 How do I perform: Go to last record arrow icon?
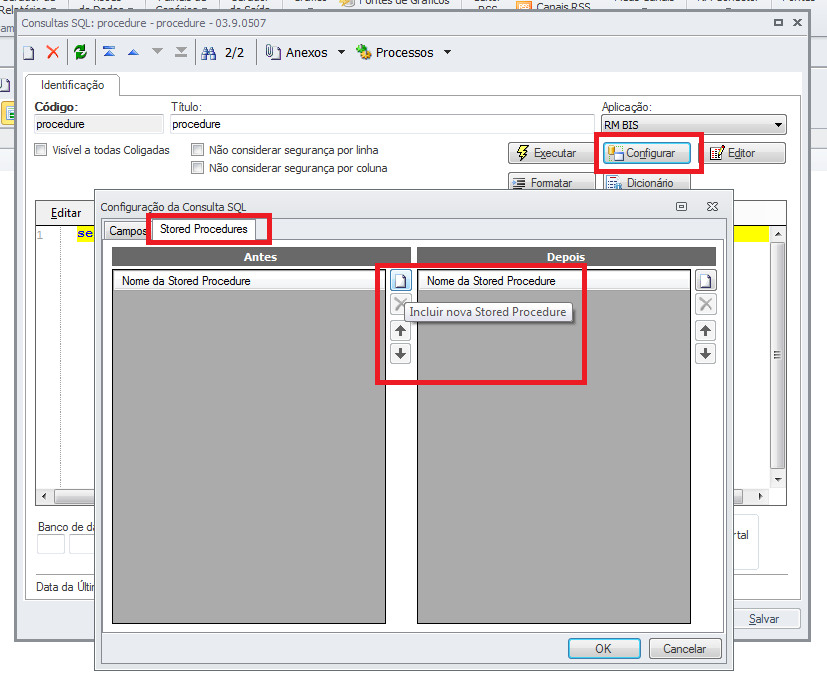point(181,52)
